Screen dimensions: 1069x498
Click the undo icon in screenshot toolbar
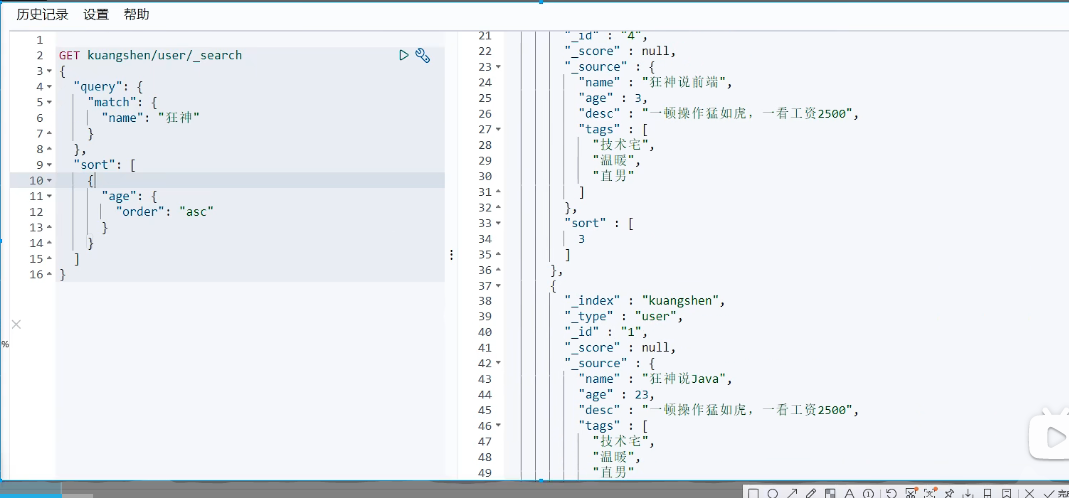tap(891, 493)
